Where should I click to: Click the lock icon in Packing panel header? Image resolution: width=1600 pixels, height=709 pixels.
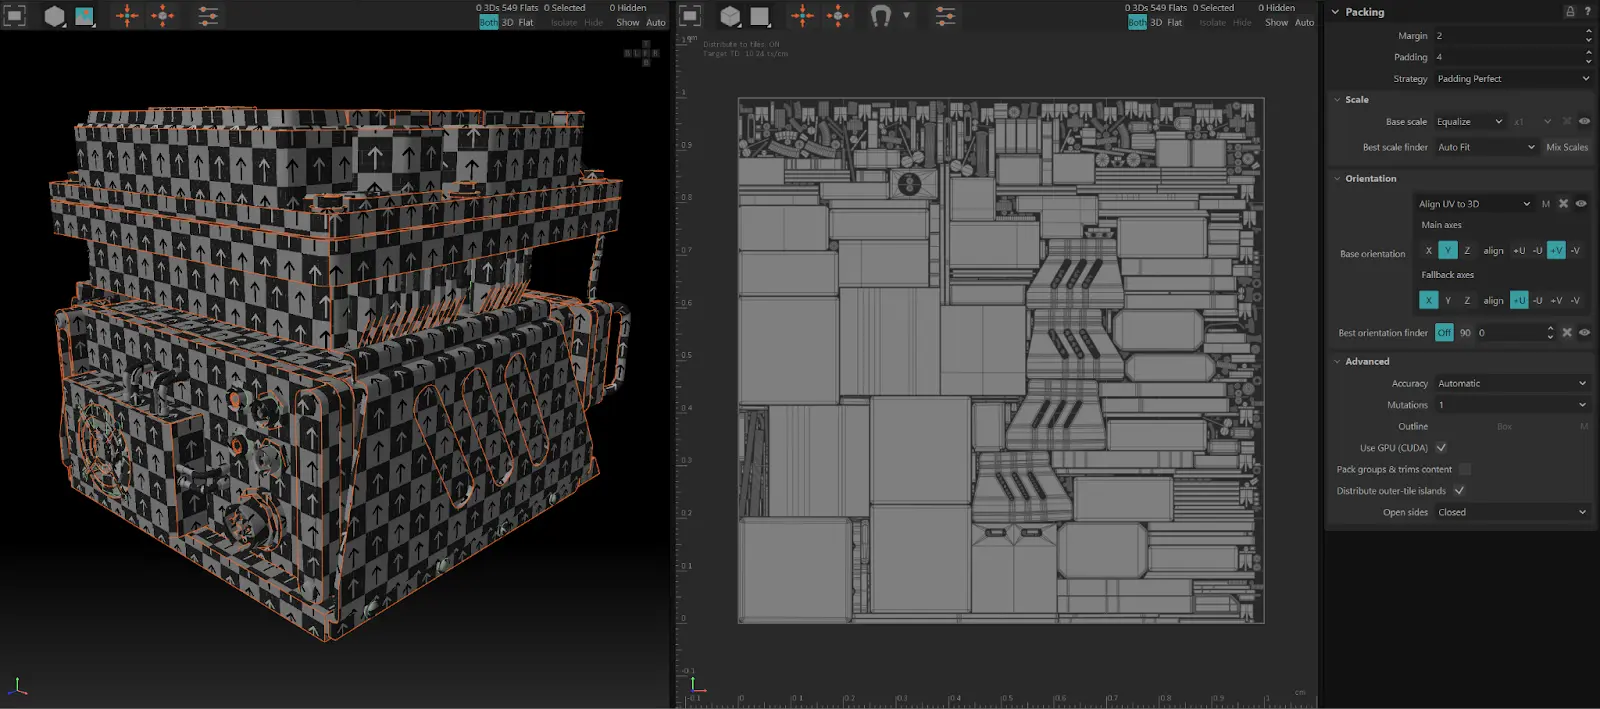click(1569, 12)
